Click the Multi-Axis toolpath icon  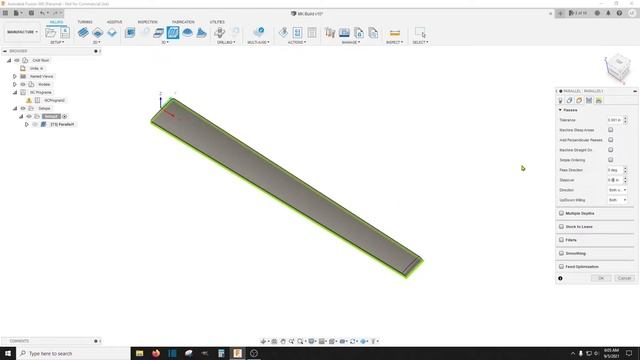(x=258, y=33)
